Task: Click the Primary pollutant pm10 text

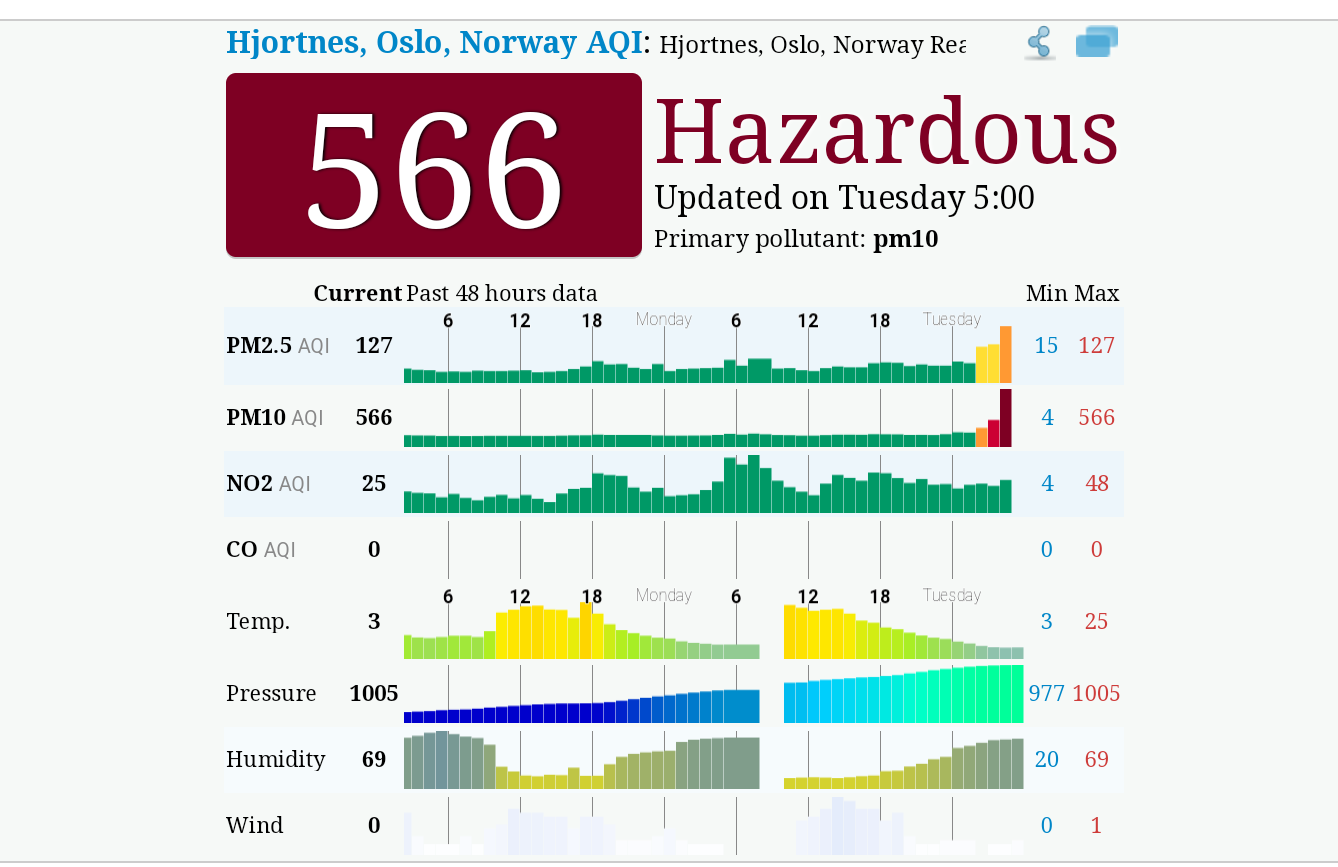Action: (795, 240)
